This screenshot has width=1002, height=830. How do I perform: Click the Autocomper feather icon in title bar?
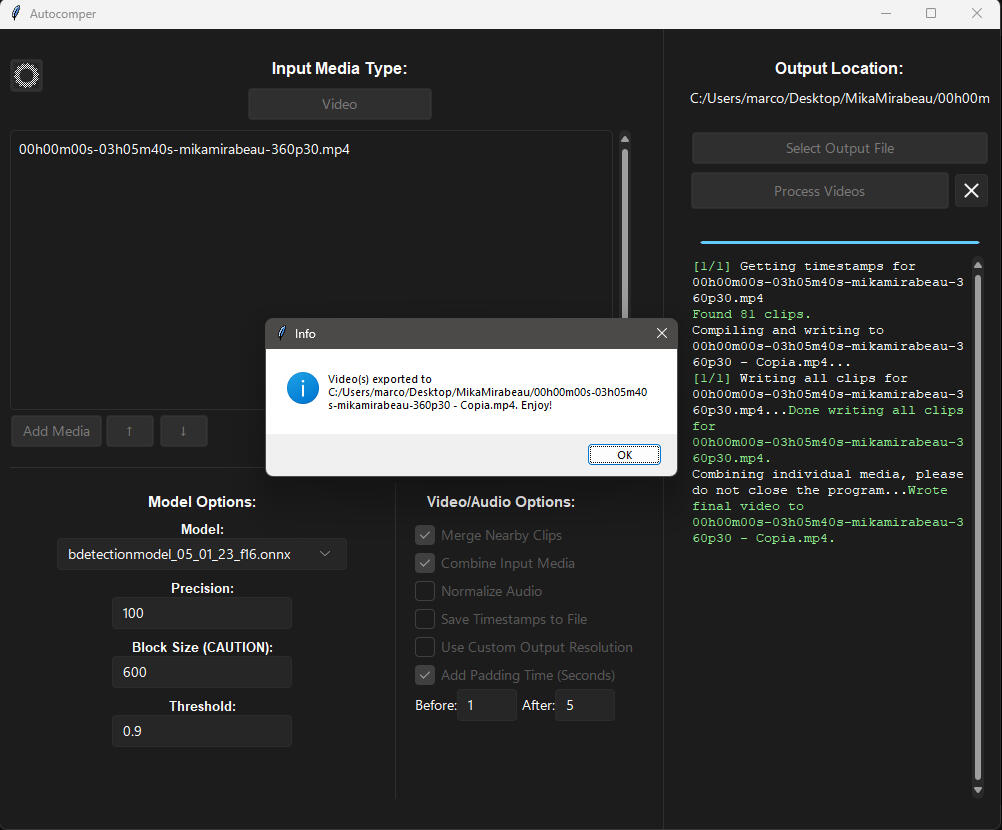(x=16, y=14)
